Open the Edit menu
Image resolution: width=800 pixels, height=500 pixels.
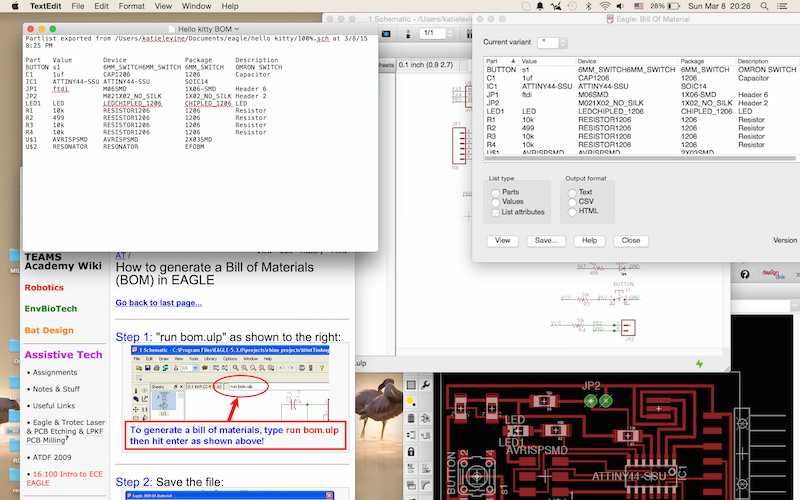(x=101, y=6)
